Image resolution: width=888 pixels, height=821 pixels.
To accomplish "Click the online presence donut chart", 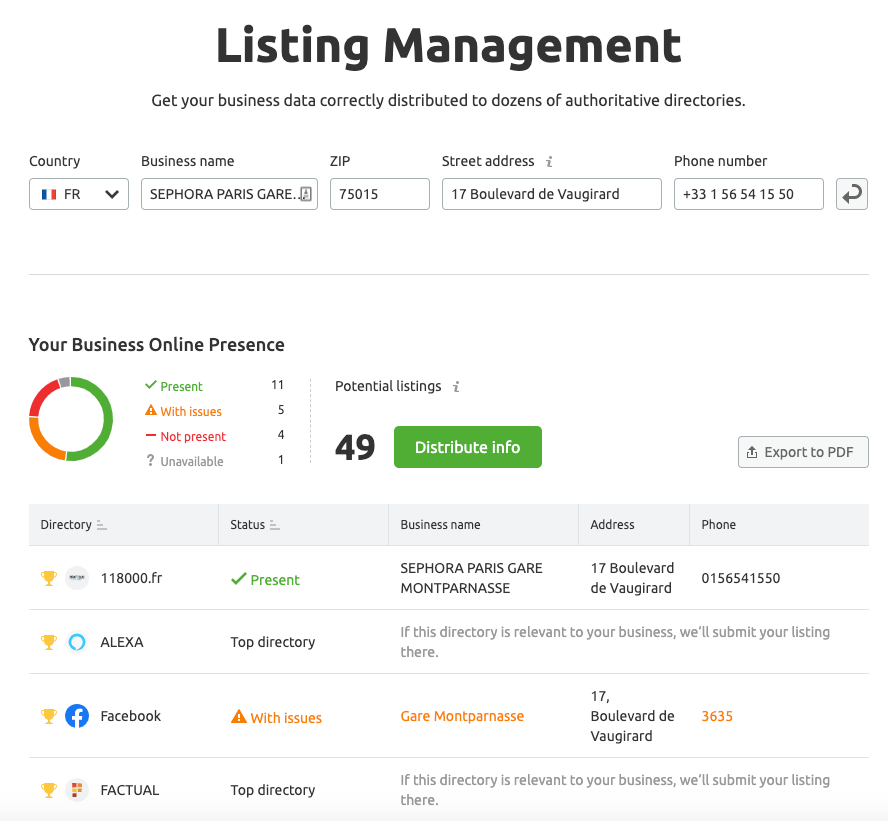I will [71, 420].
